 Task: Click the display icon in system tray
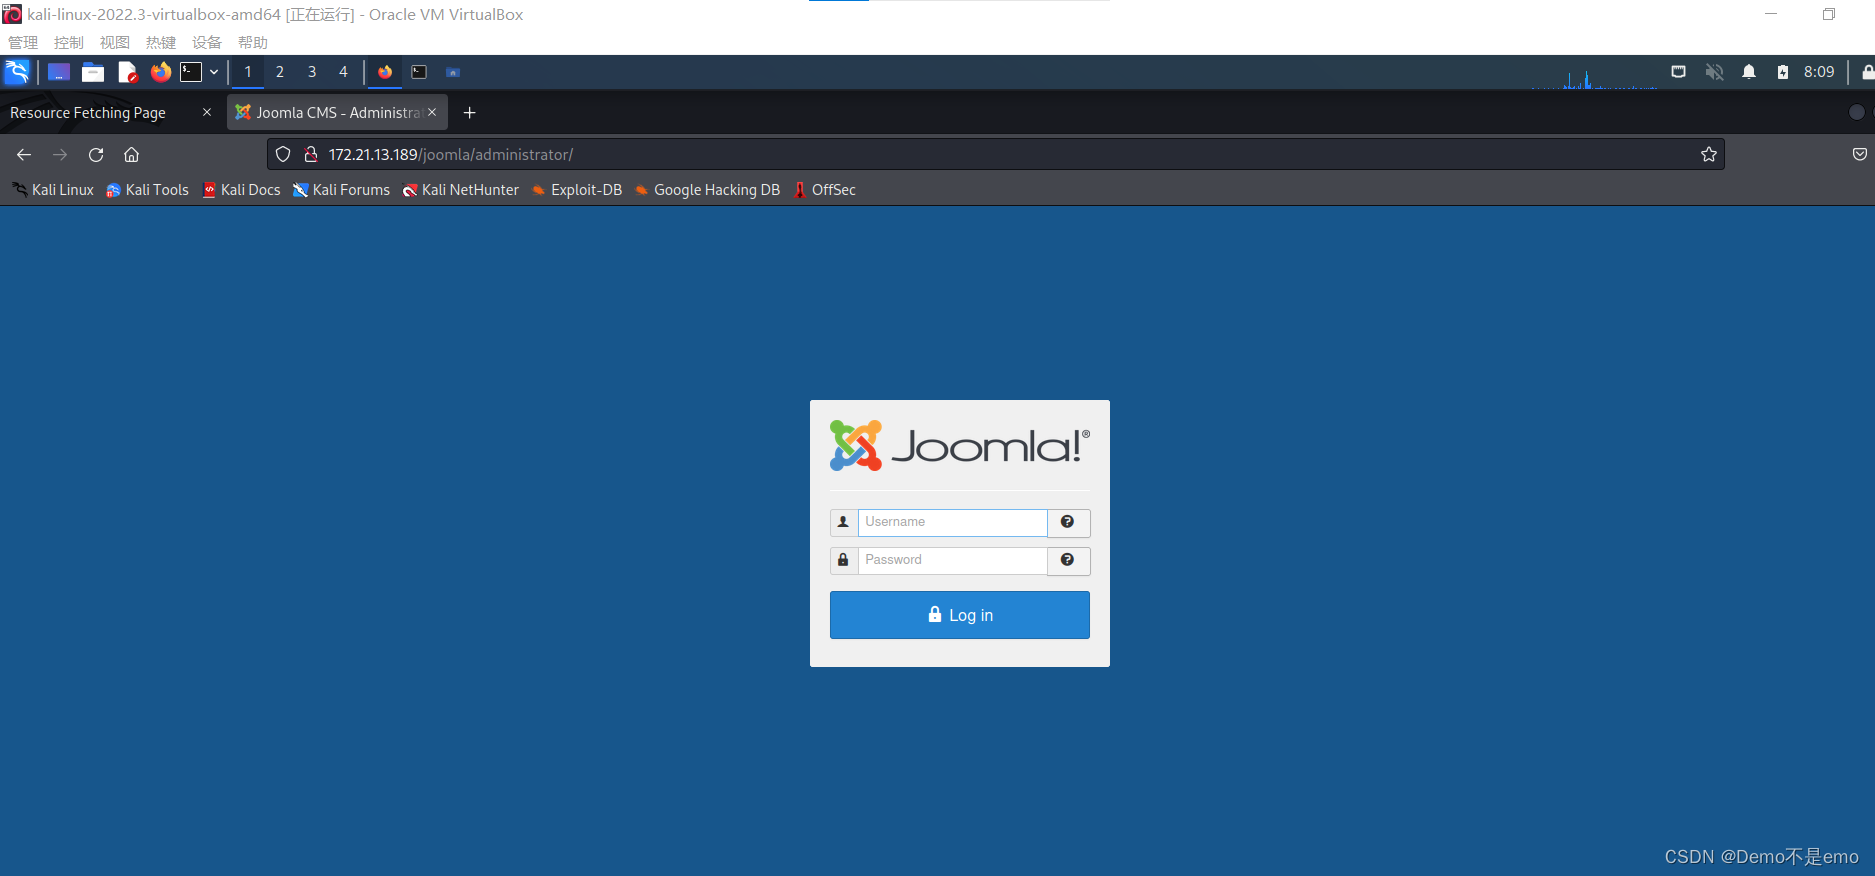pos(1679,72)
